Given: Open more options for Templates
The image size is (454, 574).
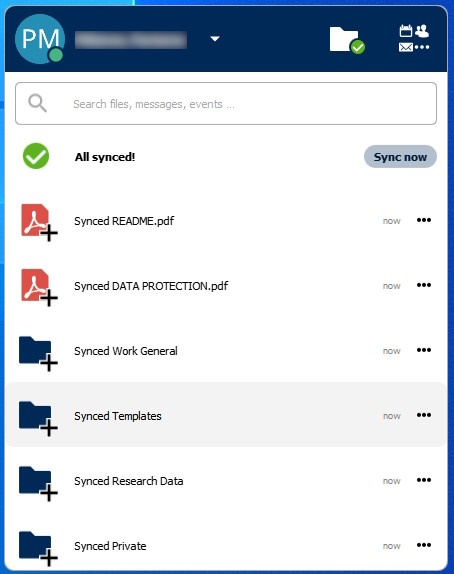Looking at the screenshot, I should 424,415.
